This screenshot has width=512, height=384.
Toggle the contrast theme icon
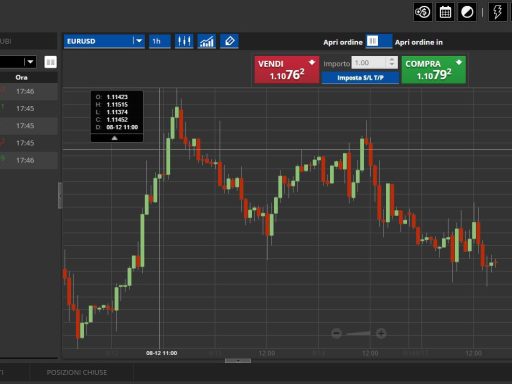pyautogui.click(x=467, y=12)
